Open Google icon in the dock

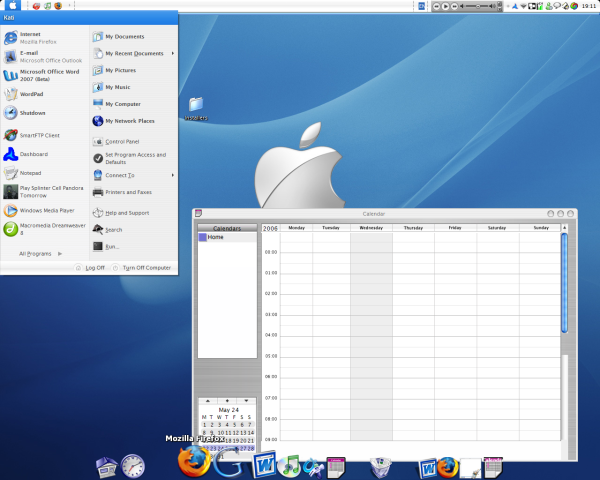pyautogui.click(x=229, y=464)
